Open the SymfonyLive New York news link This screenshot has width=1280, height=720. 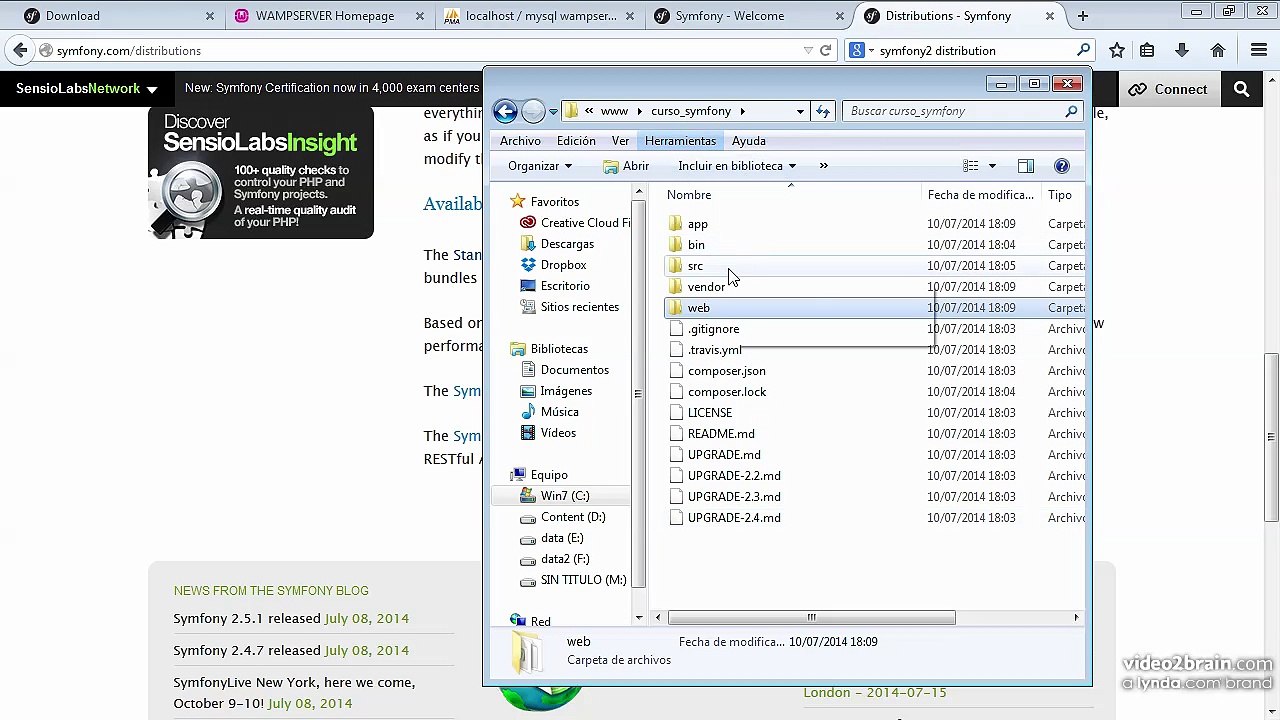294,693
